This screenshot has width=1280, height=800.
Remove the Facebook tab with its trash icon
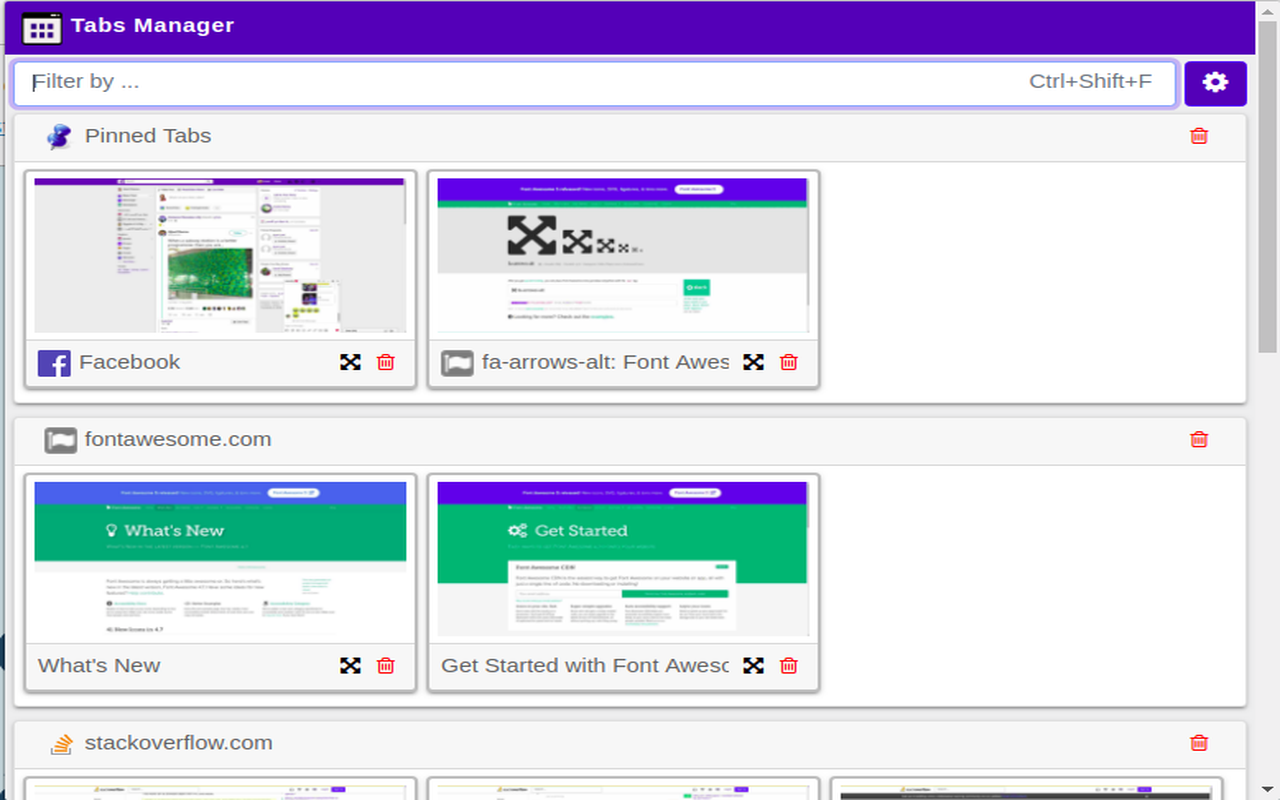coord(385,362)
